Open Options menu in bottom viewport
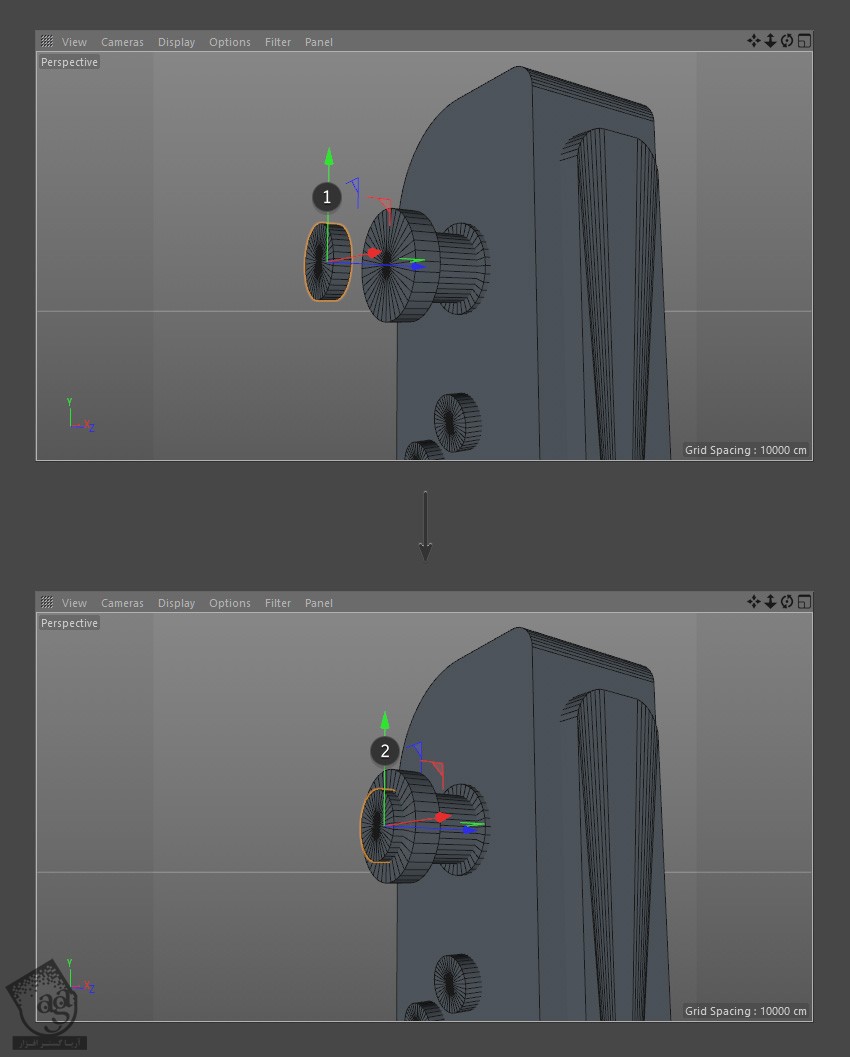The height and width of the screenshot is (1057, 850). pos(229,603)
